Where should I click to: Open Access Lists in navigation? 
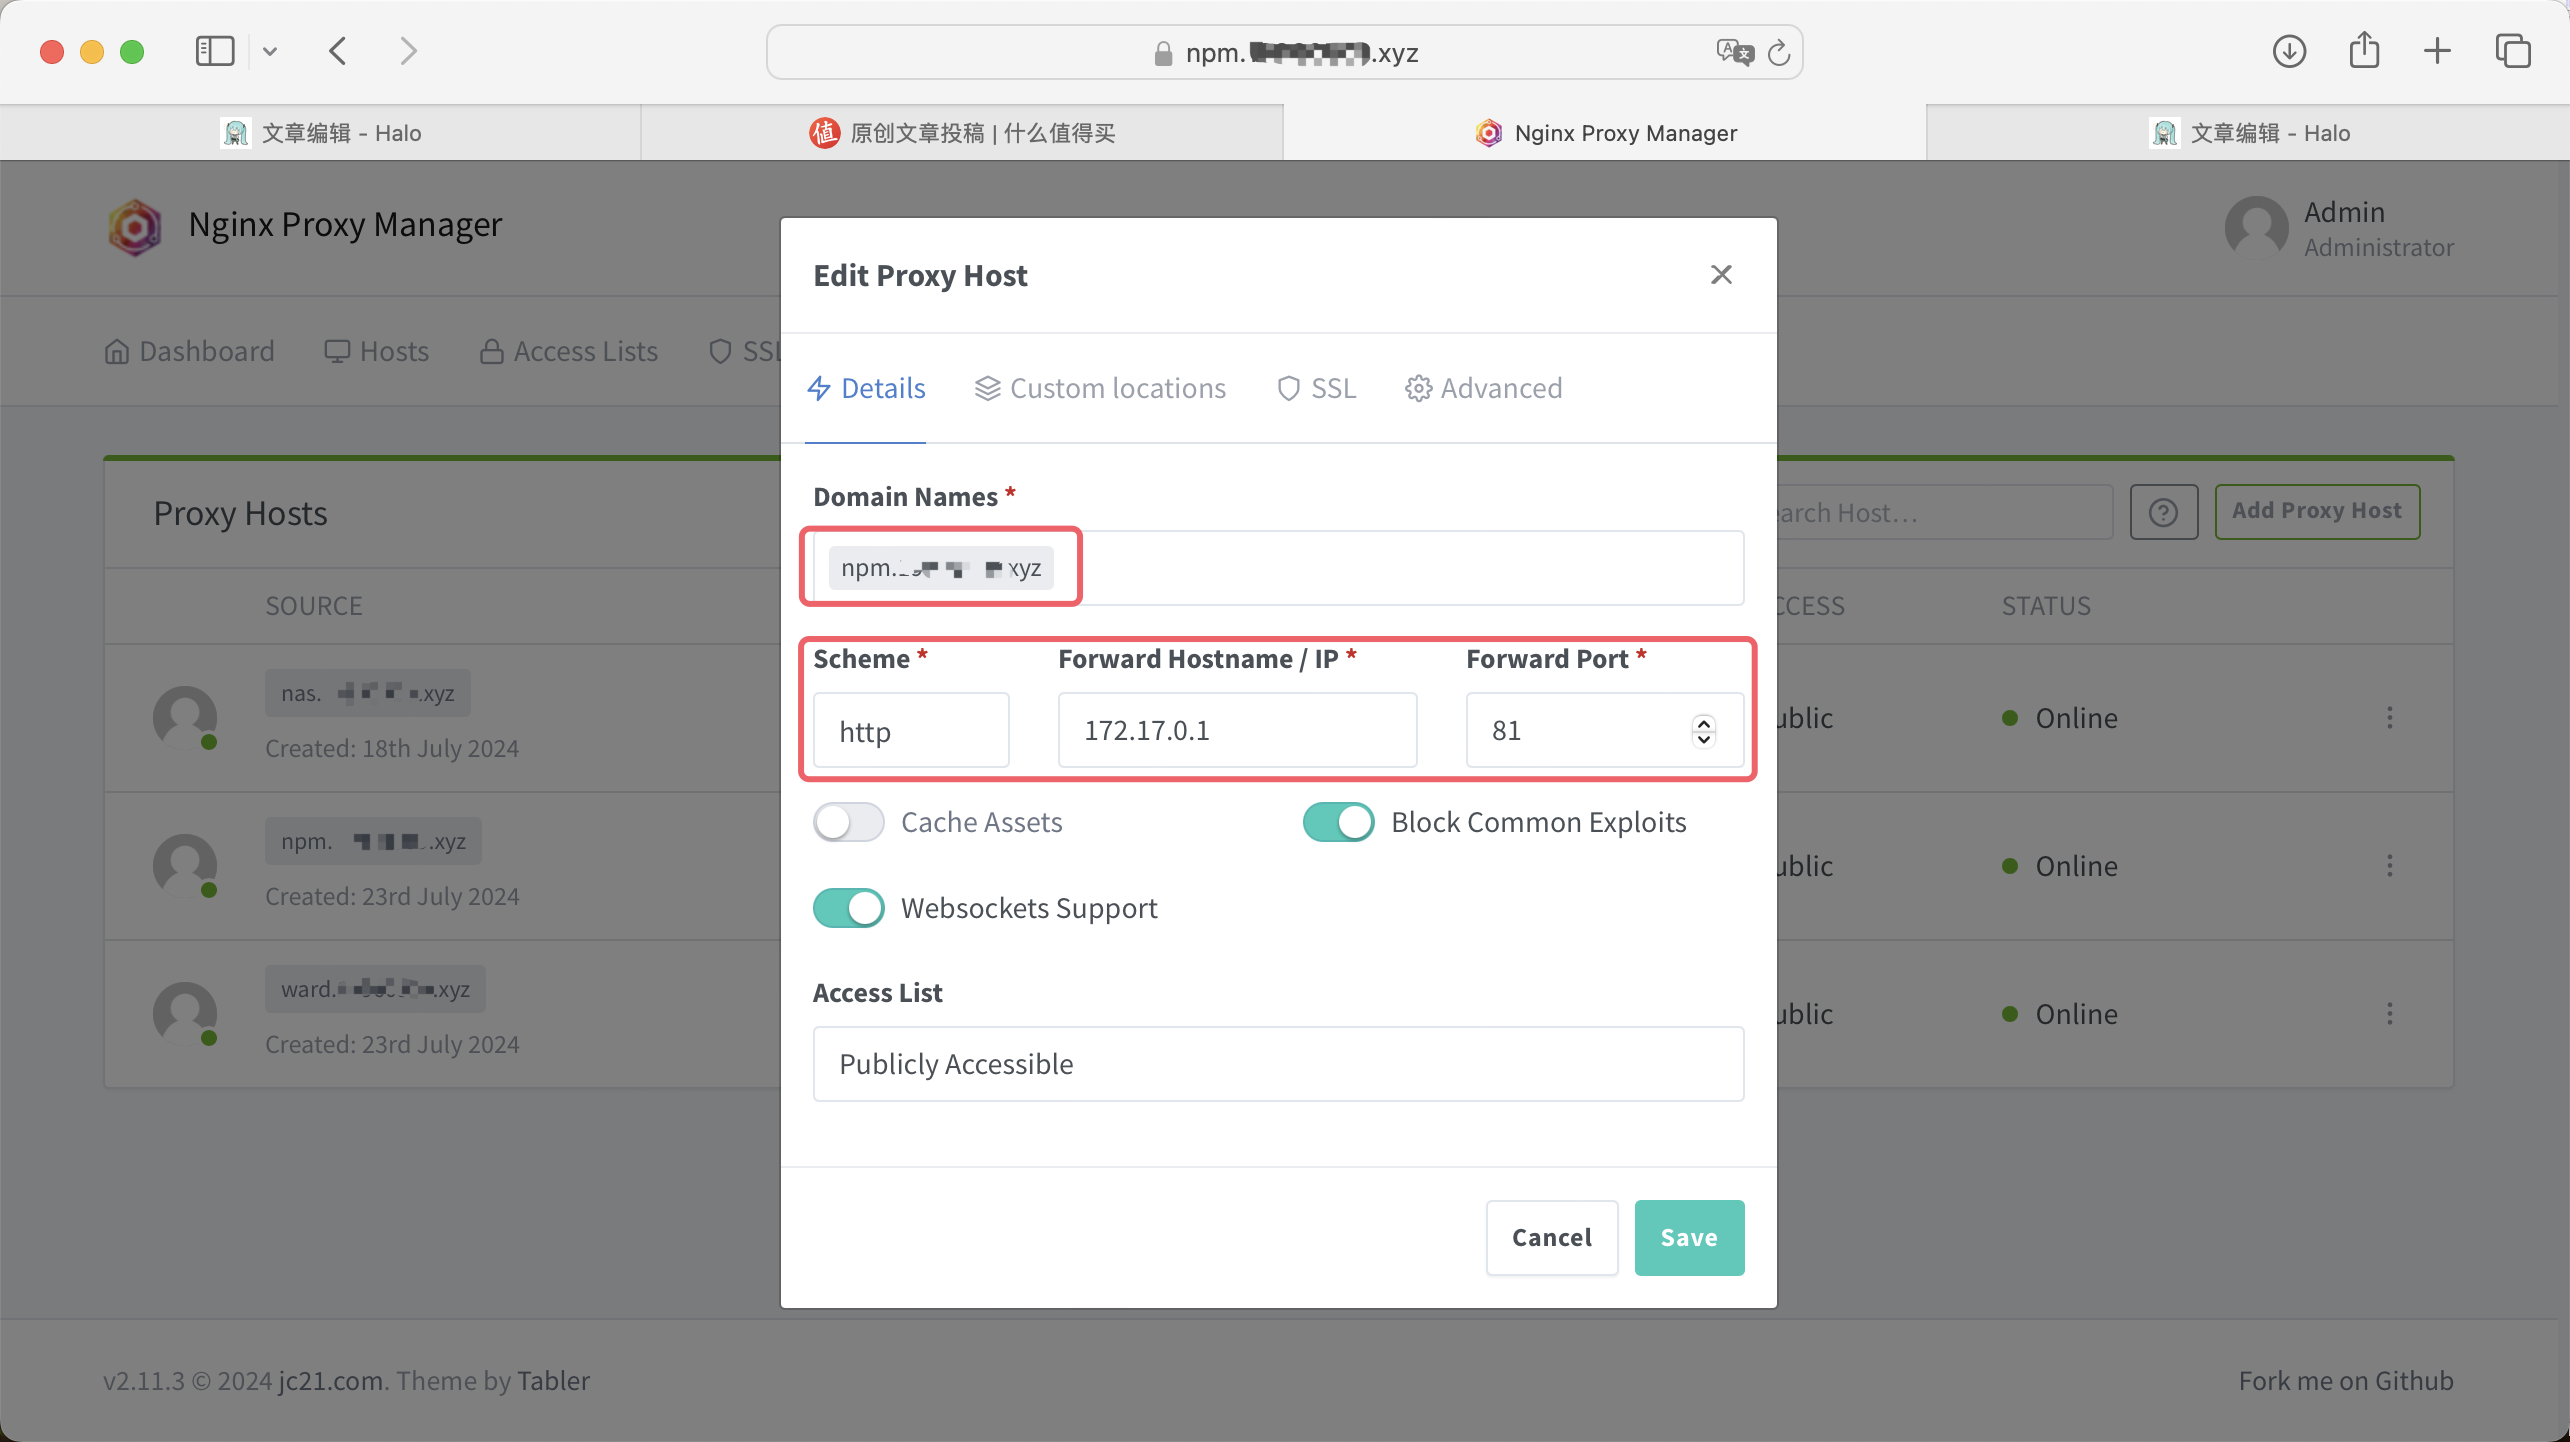568,352
